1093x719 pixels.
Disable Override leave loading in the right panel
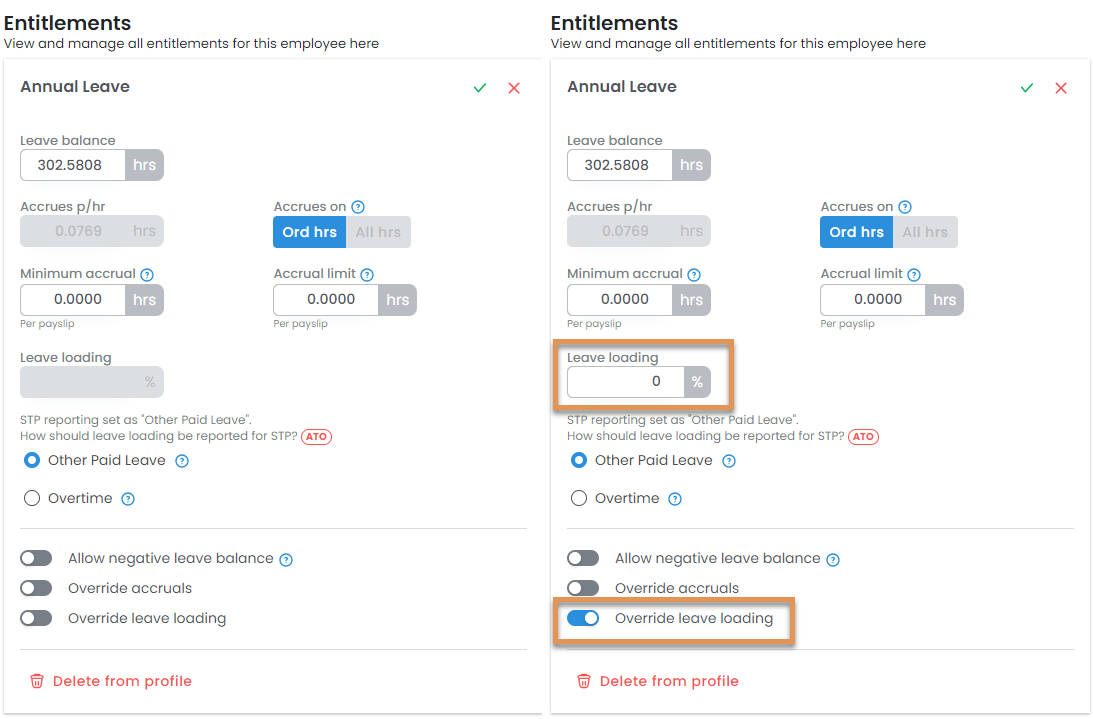(x=583, y=618)
